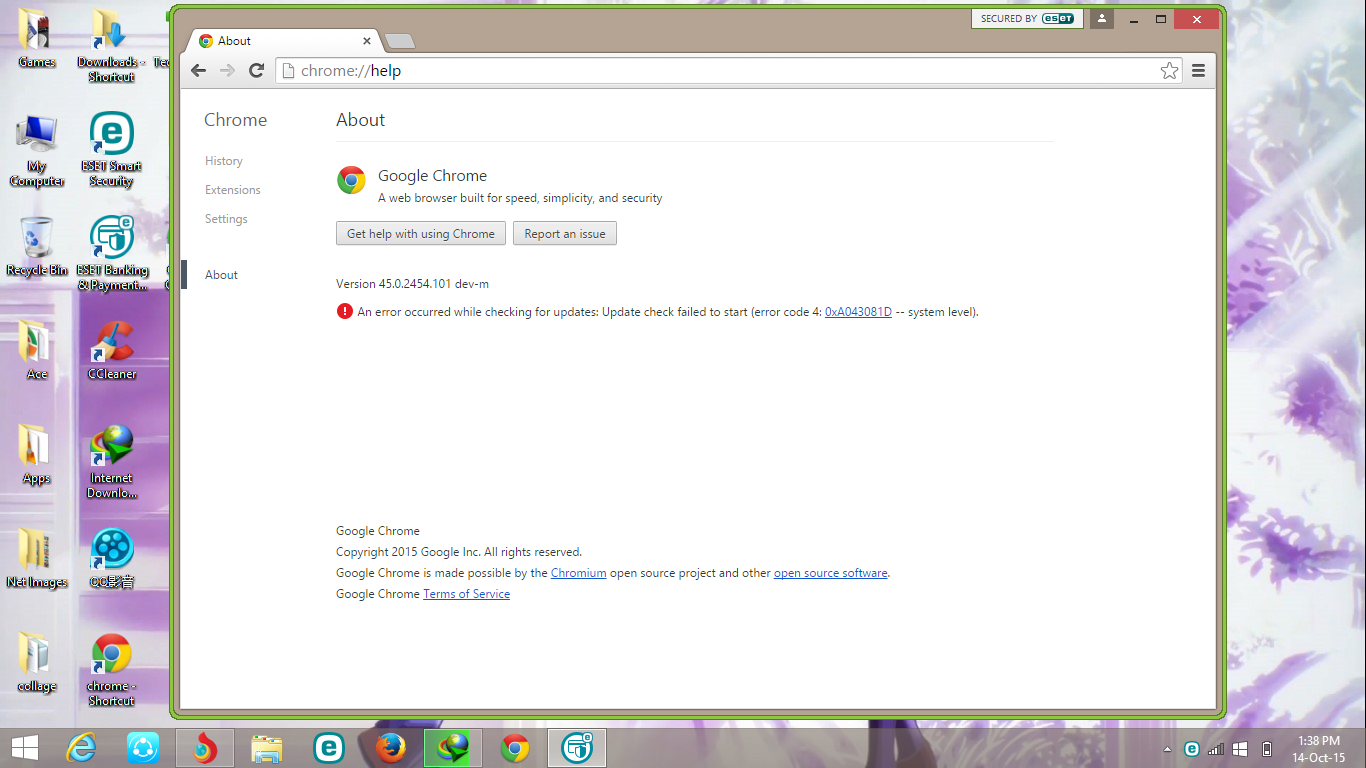Open SHAREit from the taskbar

(142, 748)
